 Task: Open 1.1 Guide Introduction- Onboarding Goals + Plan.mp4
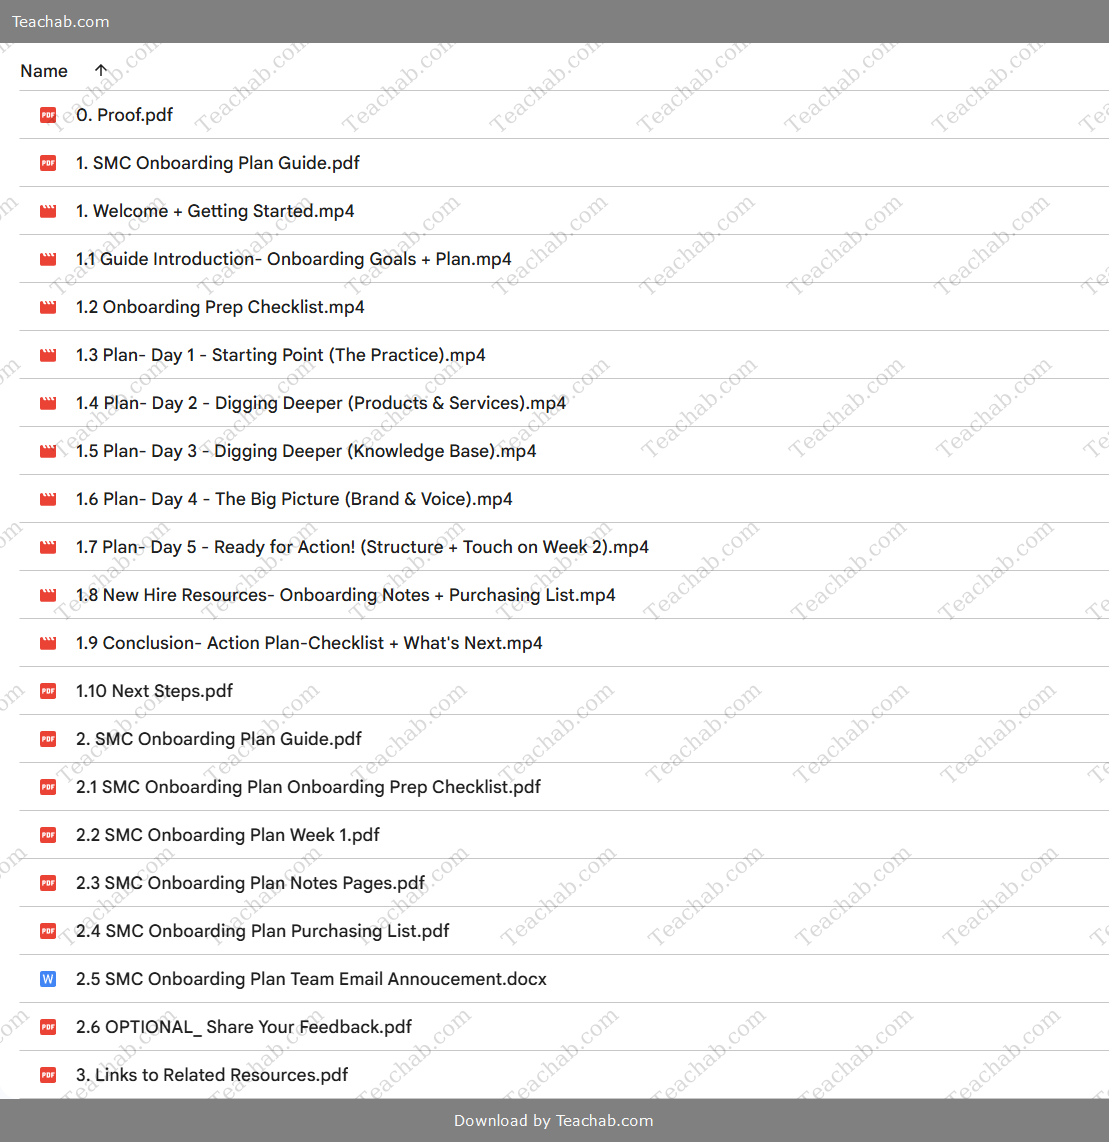tap(293, 259)
